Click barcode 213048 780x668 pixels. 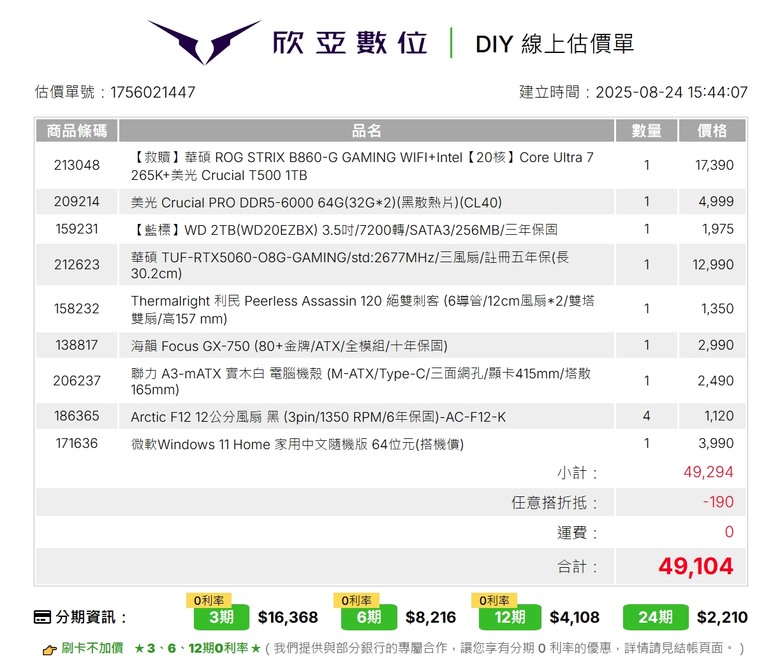point(77,165)
